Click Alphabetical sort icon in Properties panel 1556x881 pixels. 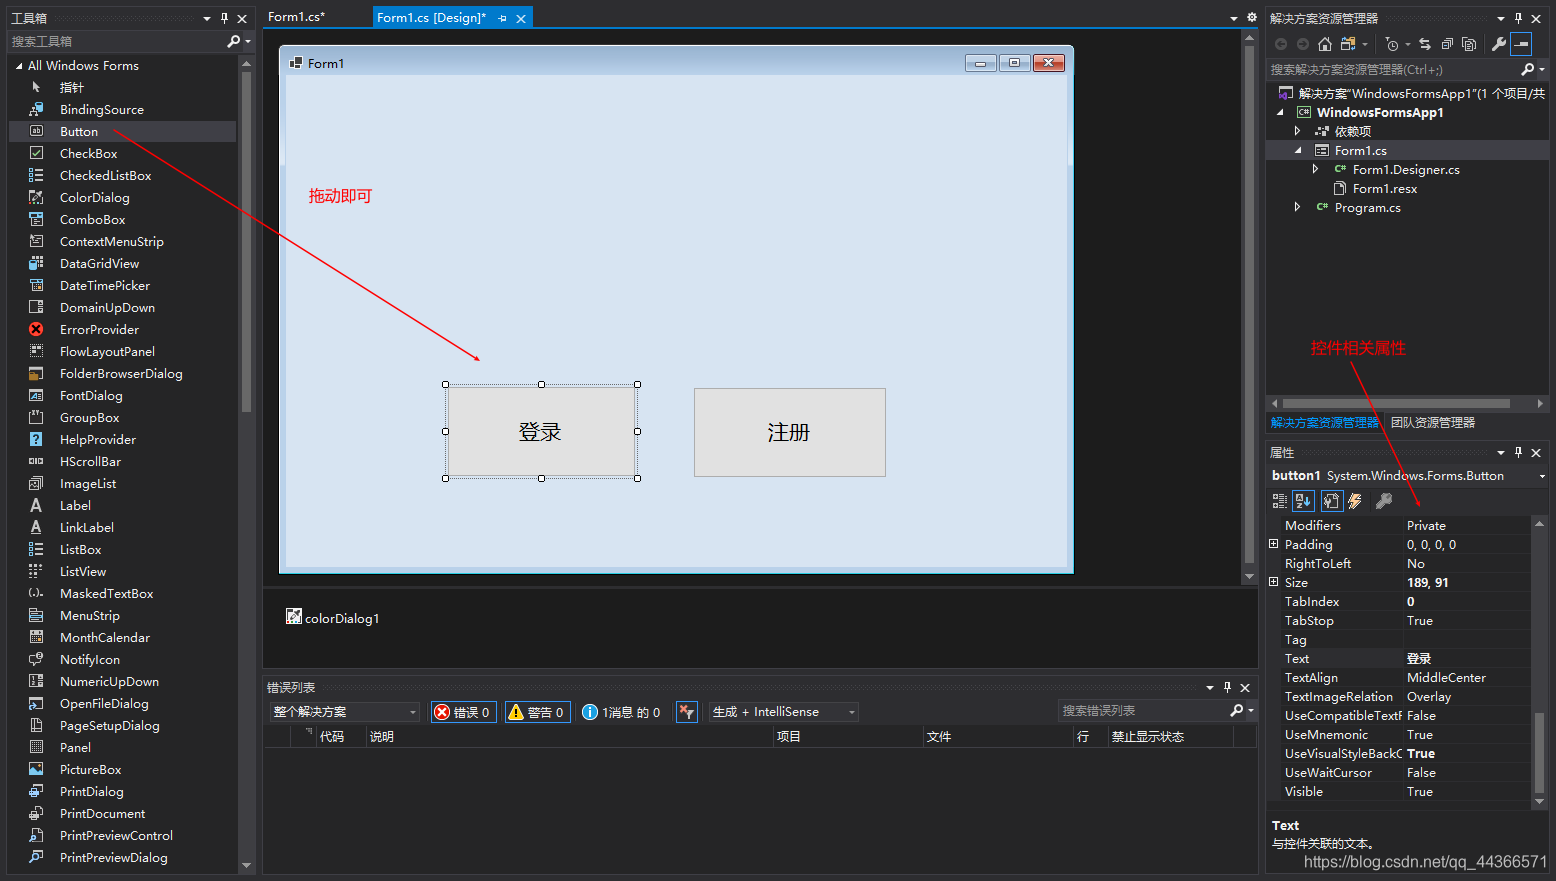pyautogui.click(x=1303, y=501)
